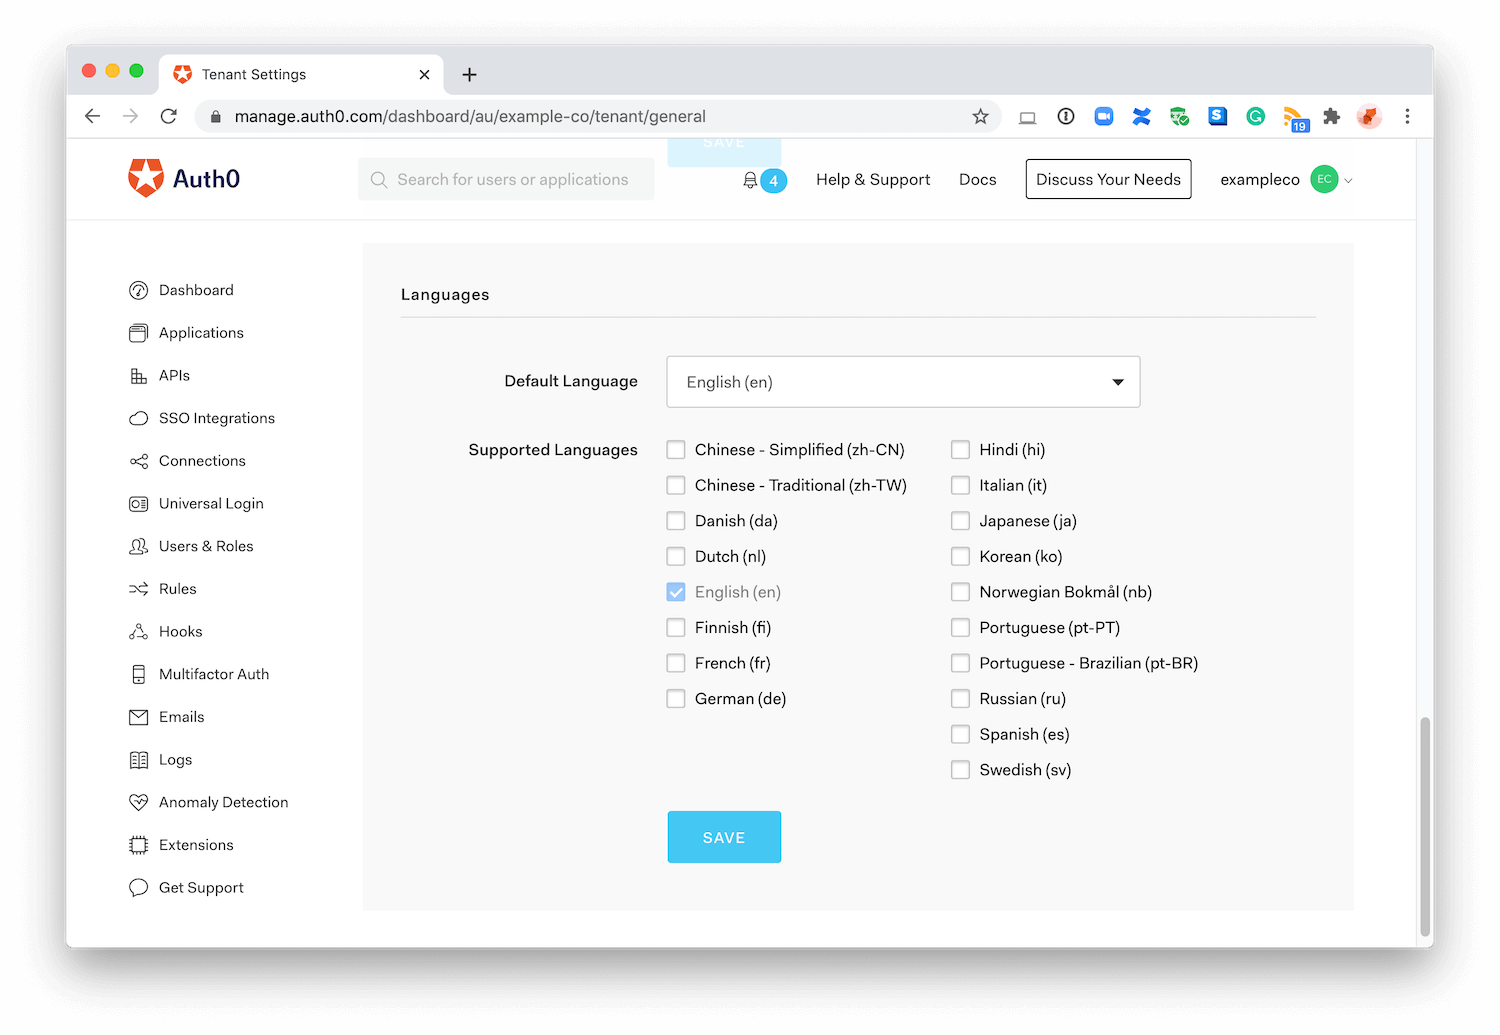Toggle the English (en) checkbox
Viewport: 1500px width, 1035px height.
tap(676, 592)
